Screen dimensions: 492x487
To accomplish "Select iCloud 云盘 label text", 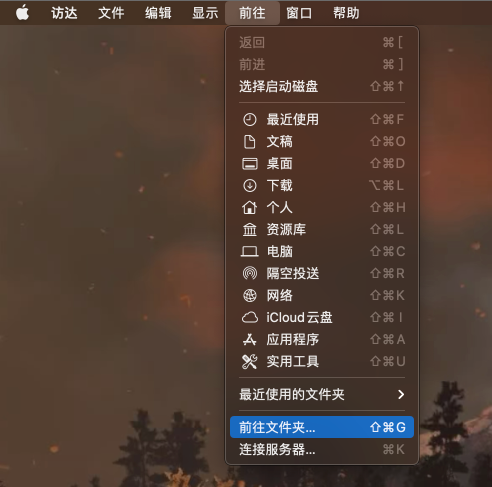I will point(299,318).
